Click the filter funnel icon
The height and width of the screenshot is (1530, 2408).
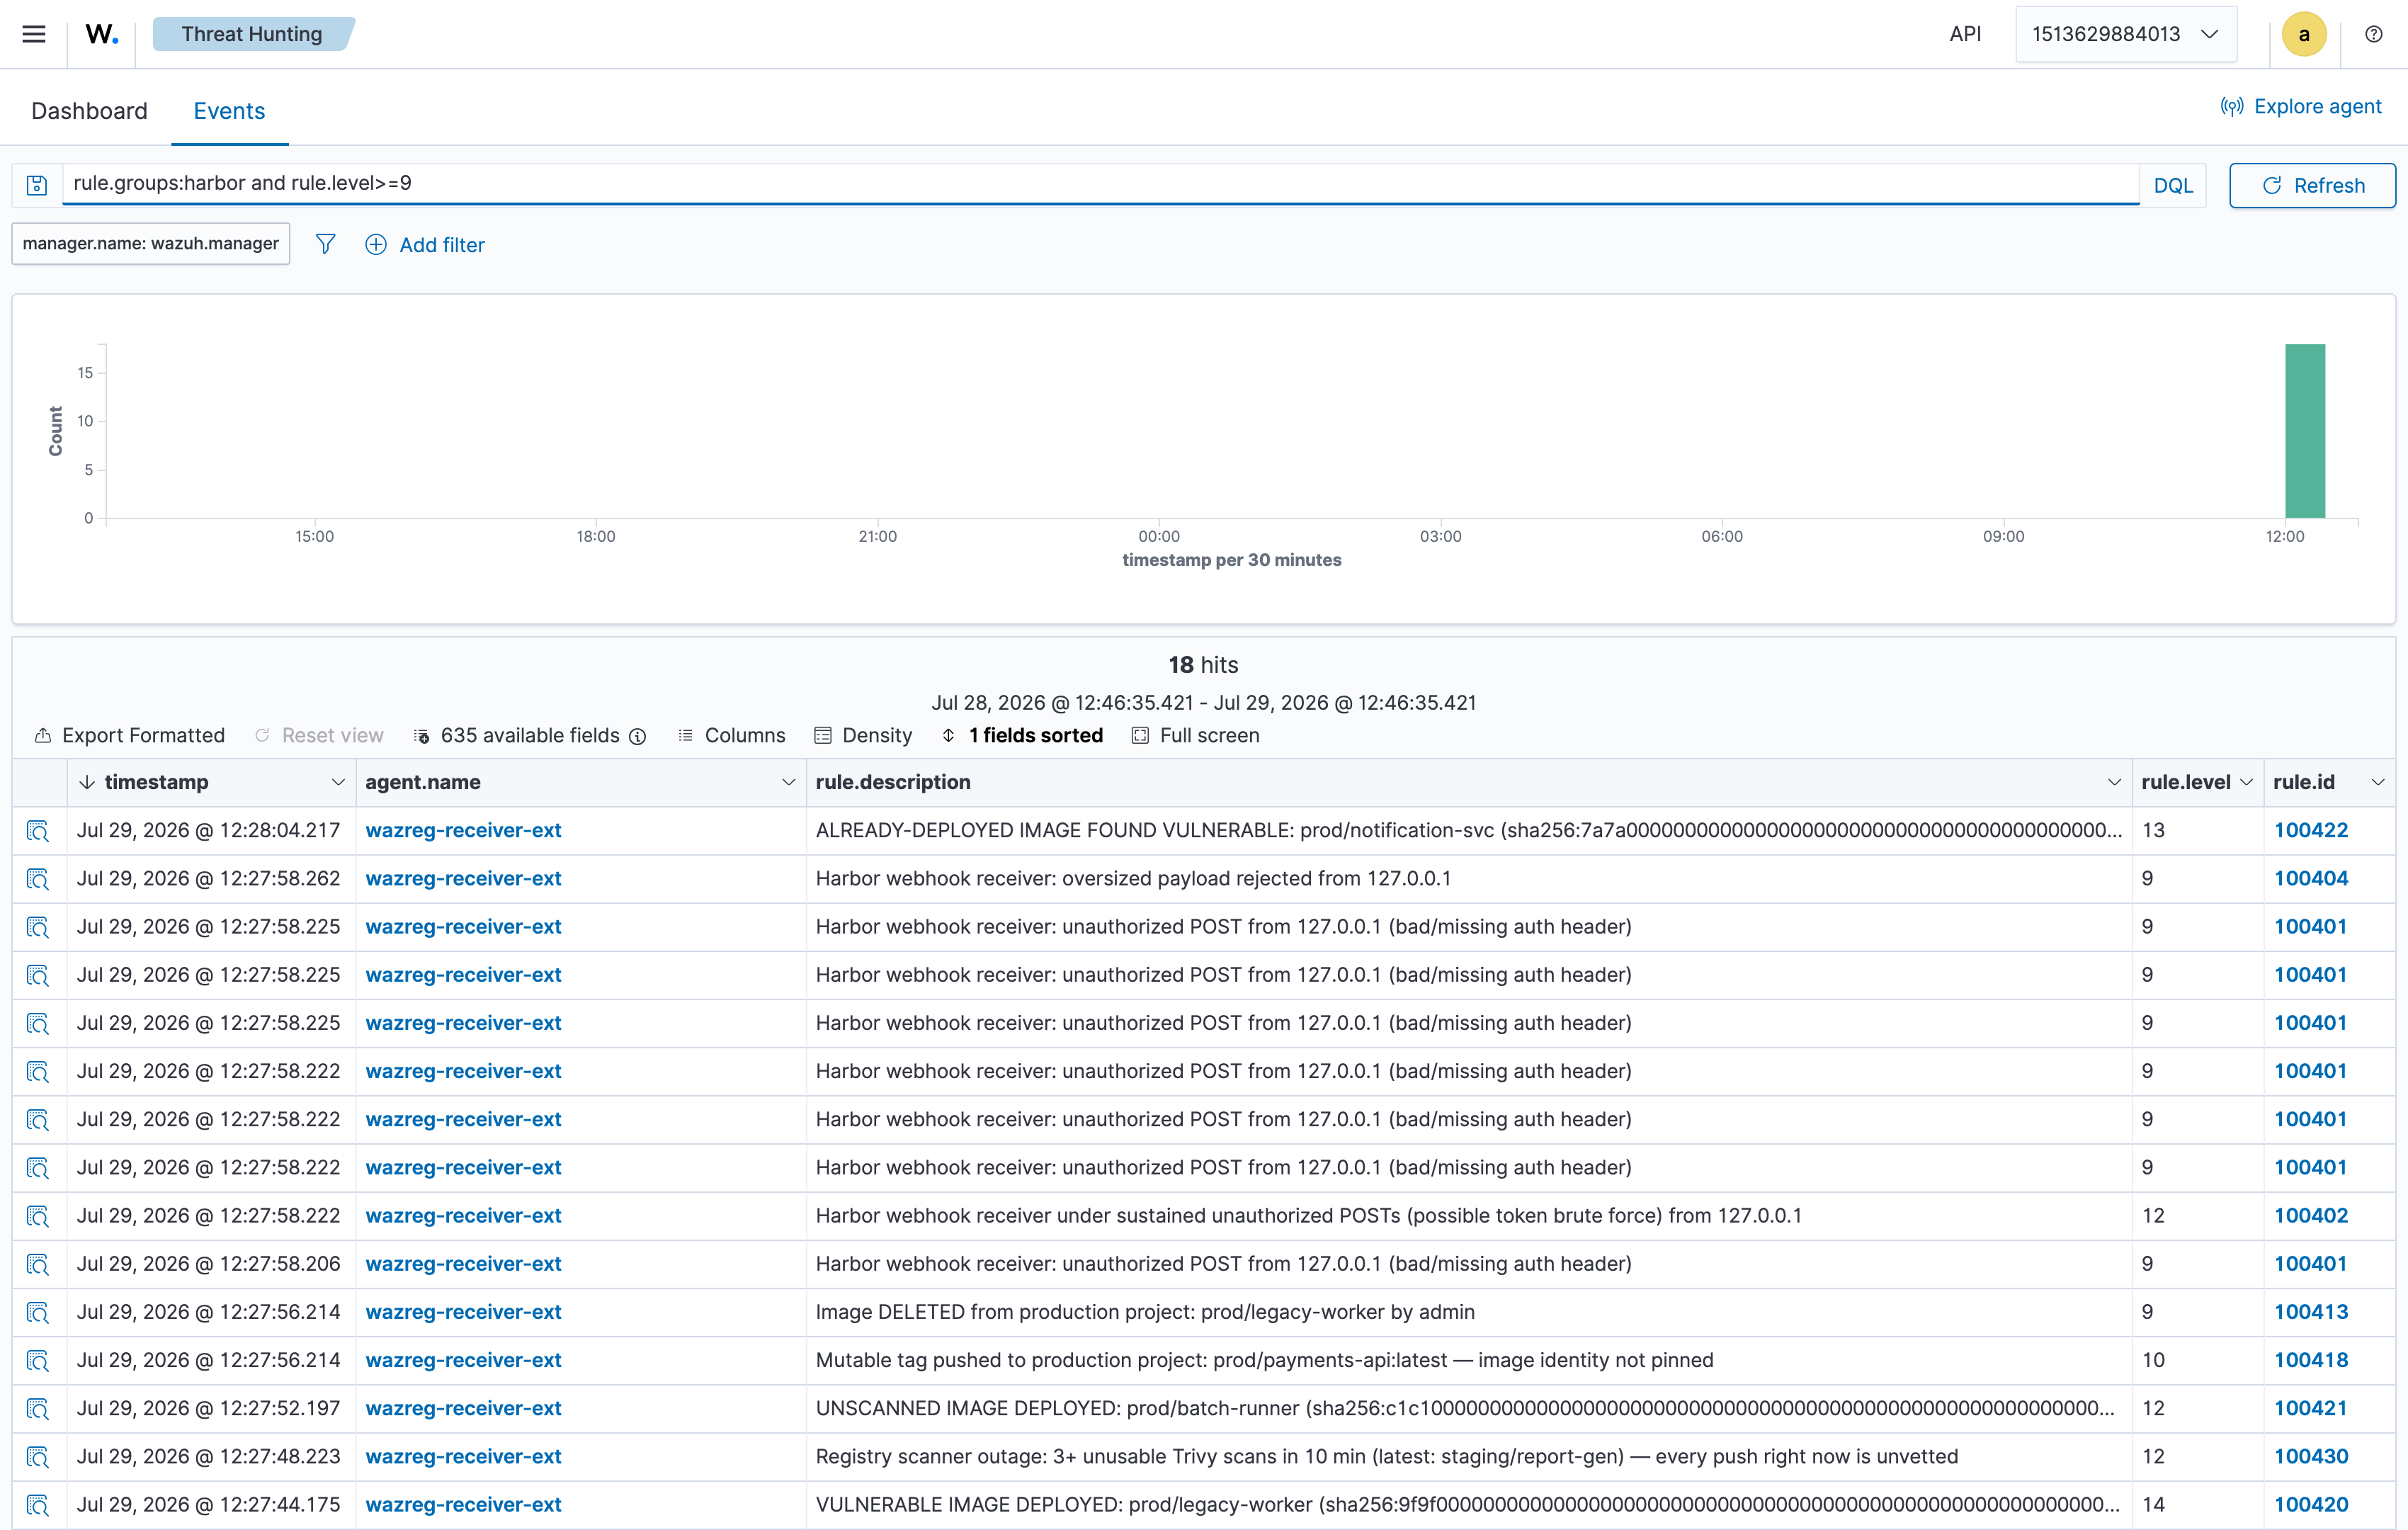pyautogui.click(x=325, y=244)
